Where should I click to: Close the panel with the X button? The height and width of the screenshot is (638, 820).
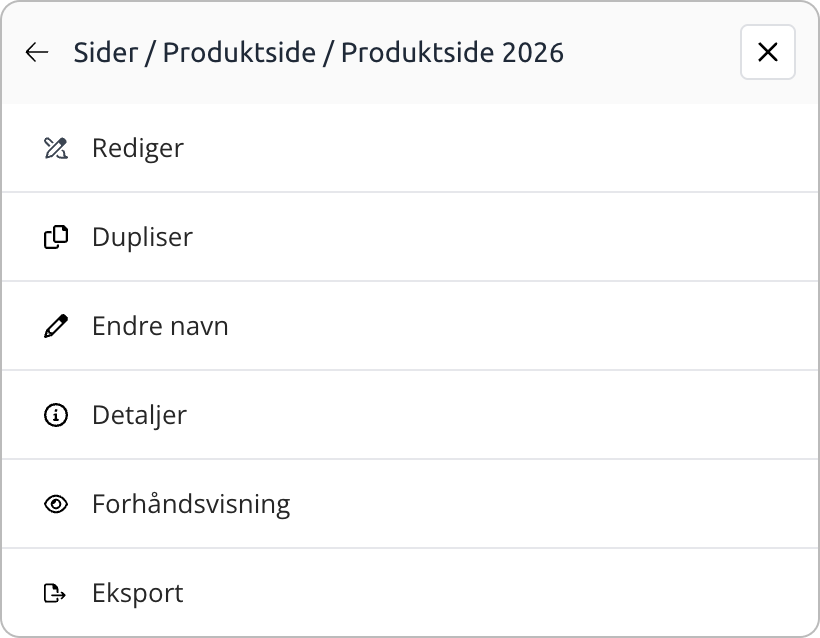tap(767, 52)
